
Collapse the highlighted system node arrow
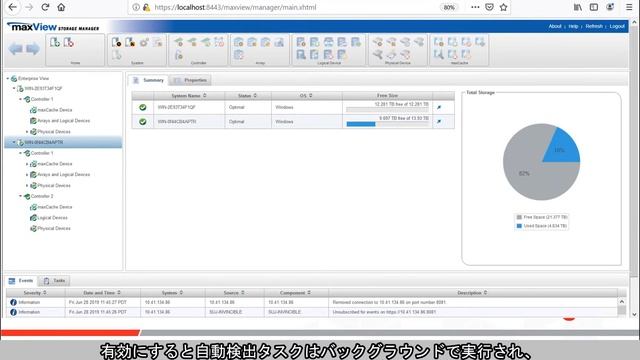click(14, 142)
